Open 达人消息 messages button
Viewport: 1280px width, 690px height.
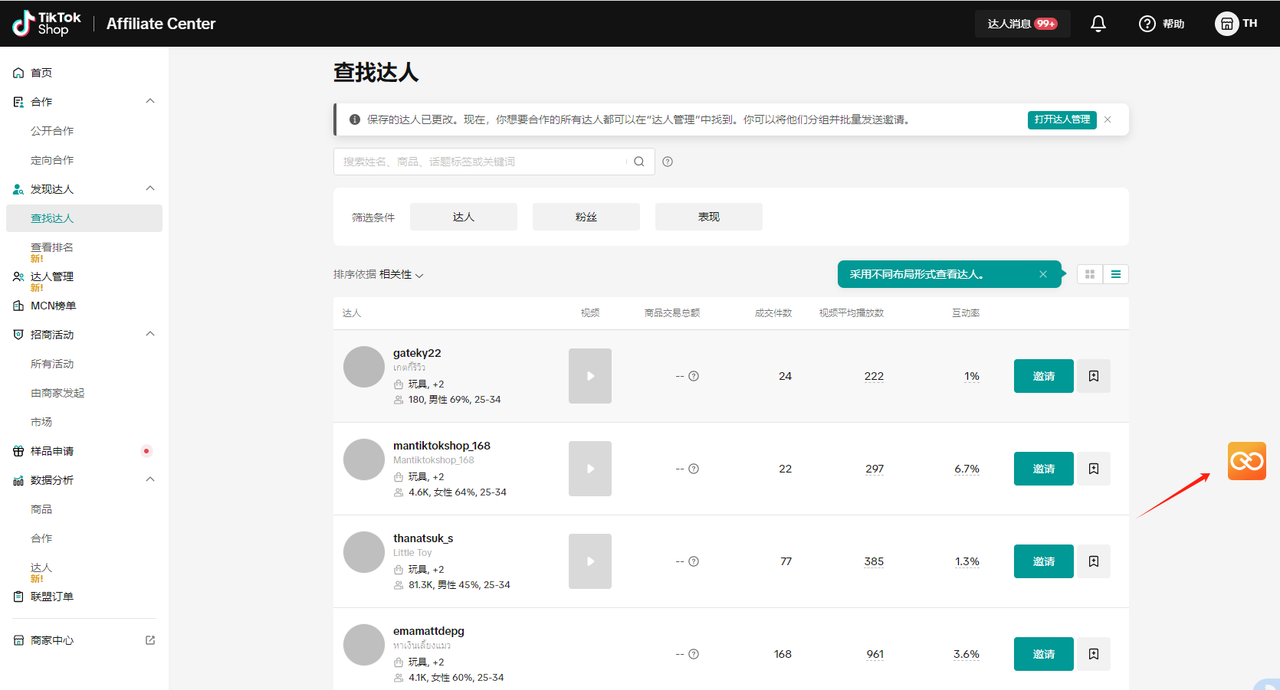(x=1022, y=24)
